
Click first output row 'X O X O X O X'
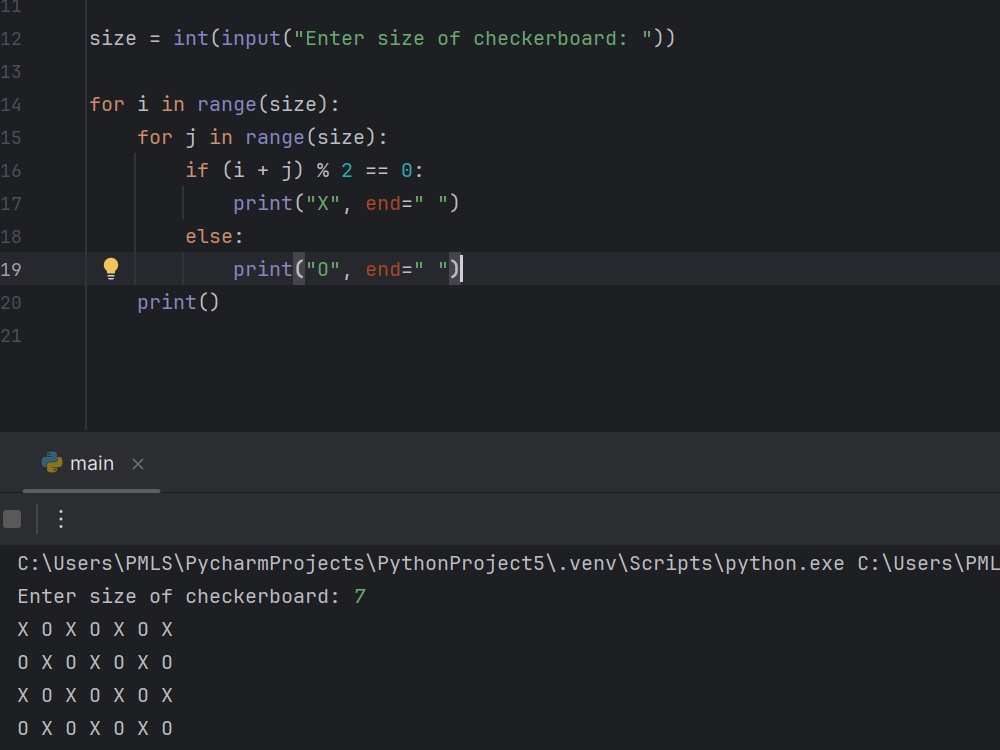point(95,630)
